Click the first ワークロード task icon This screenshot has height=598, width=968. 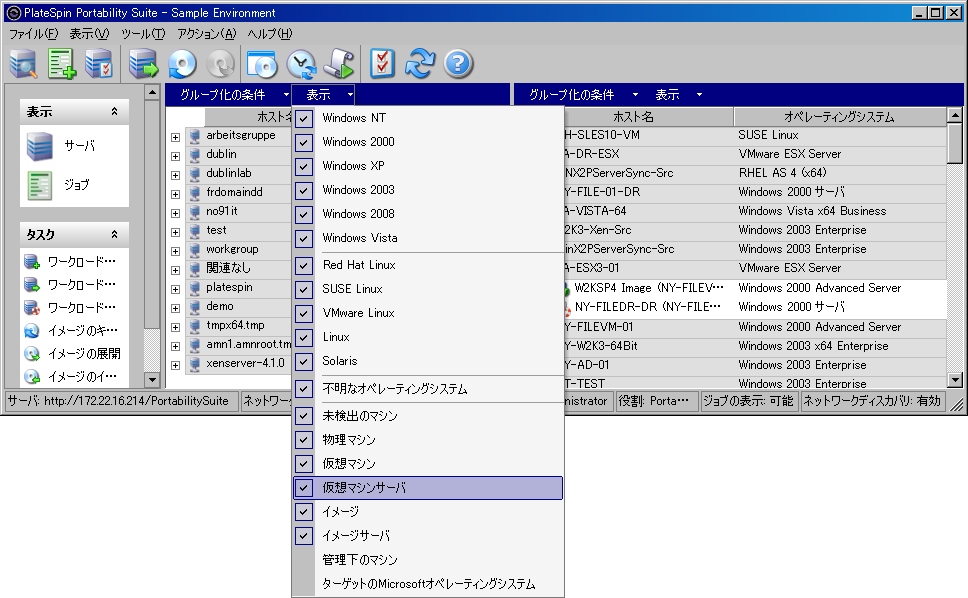tap(31, 262)
